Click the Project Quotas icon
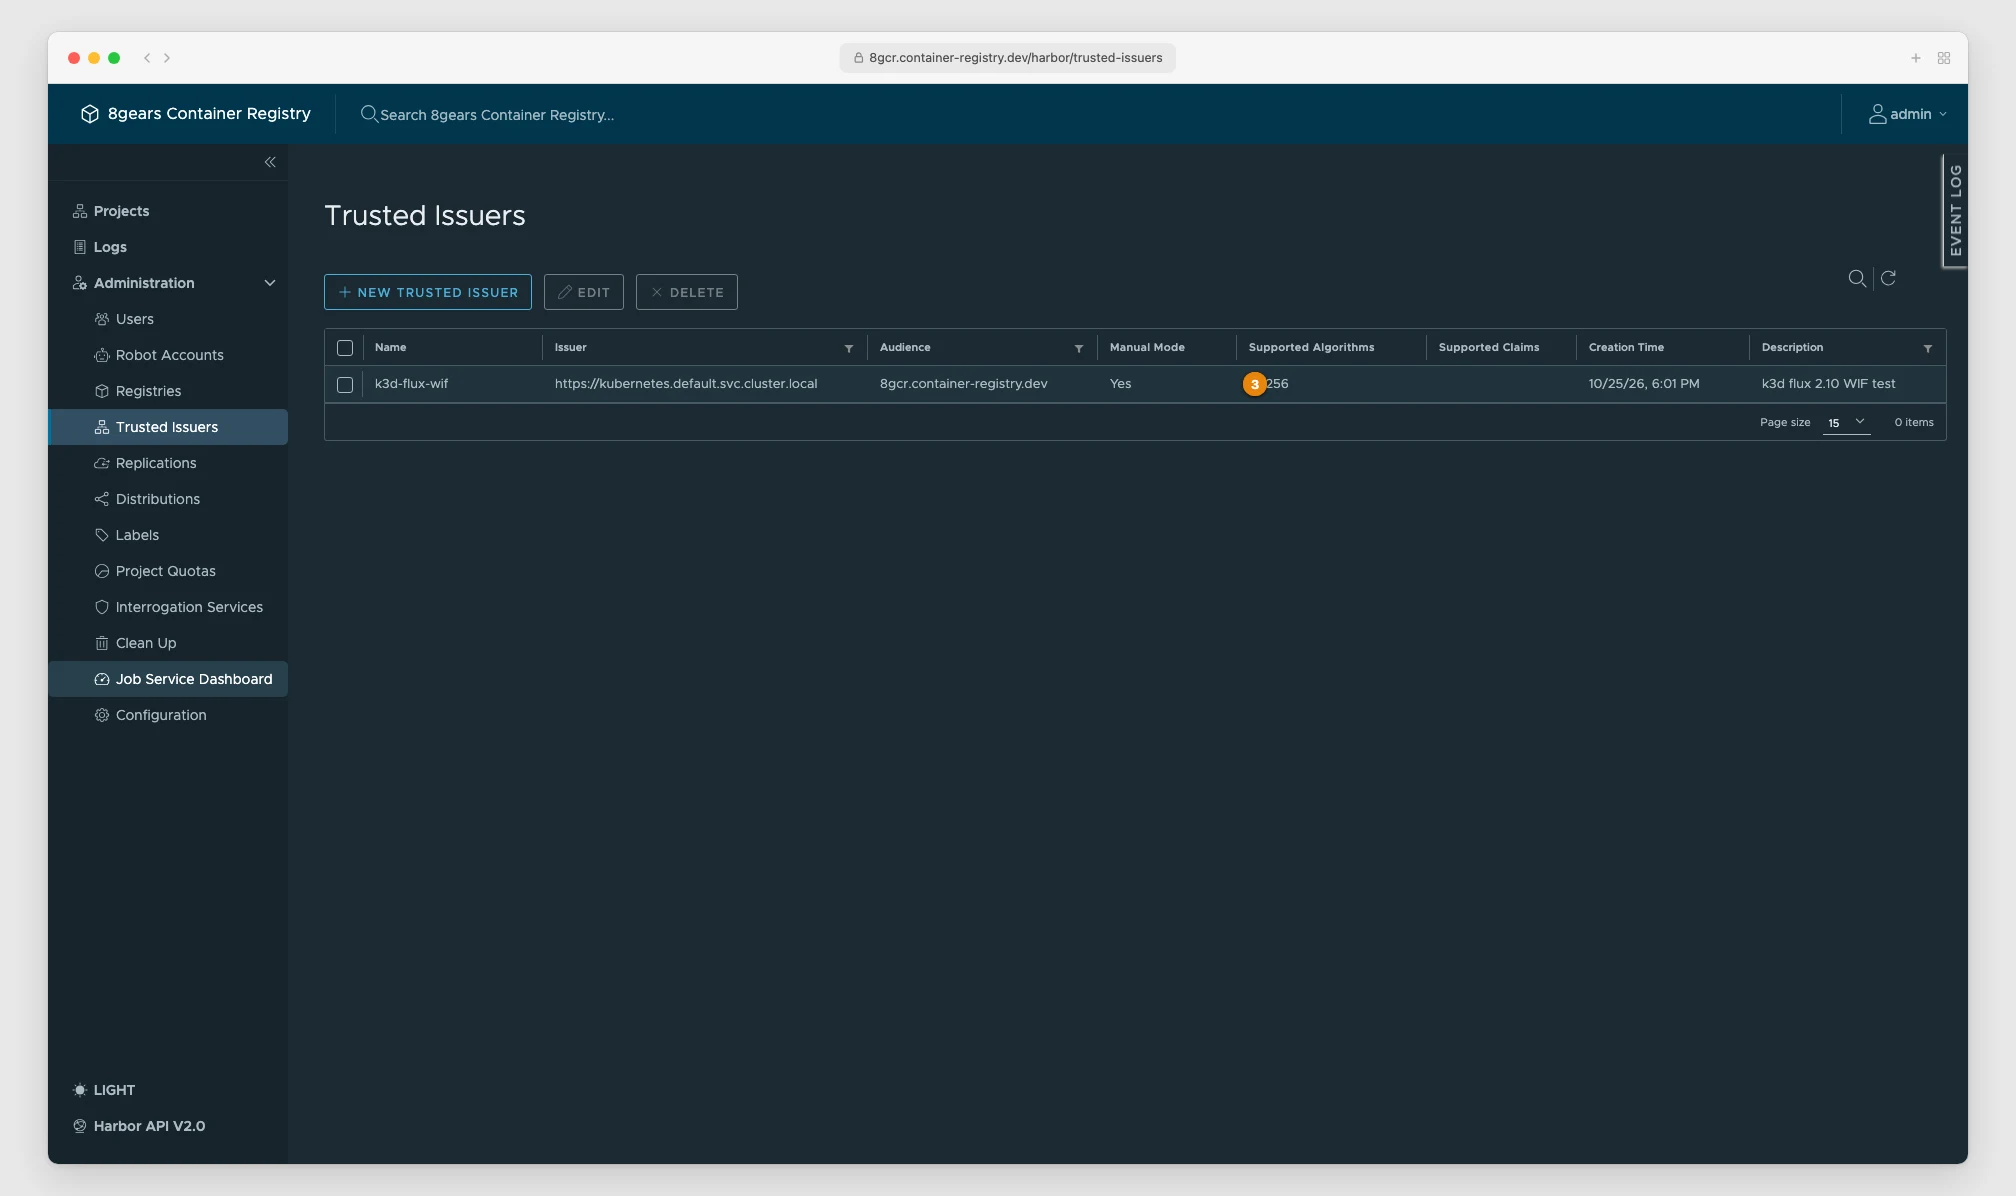Viewport: 2016px width, 1196px height. coord(102,571)
